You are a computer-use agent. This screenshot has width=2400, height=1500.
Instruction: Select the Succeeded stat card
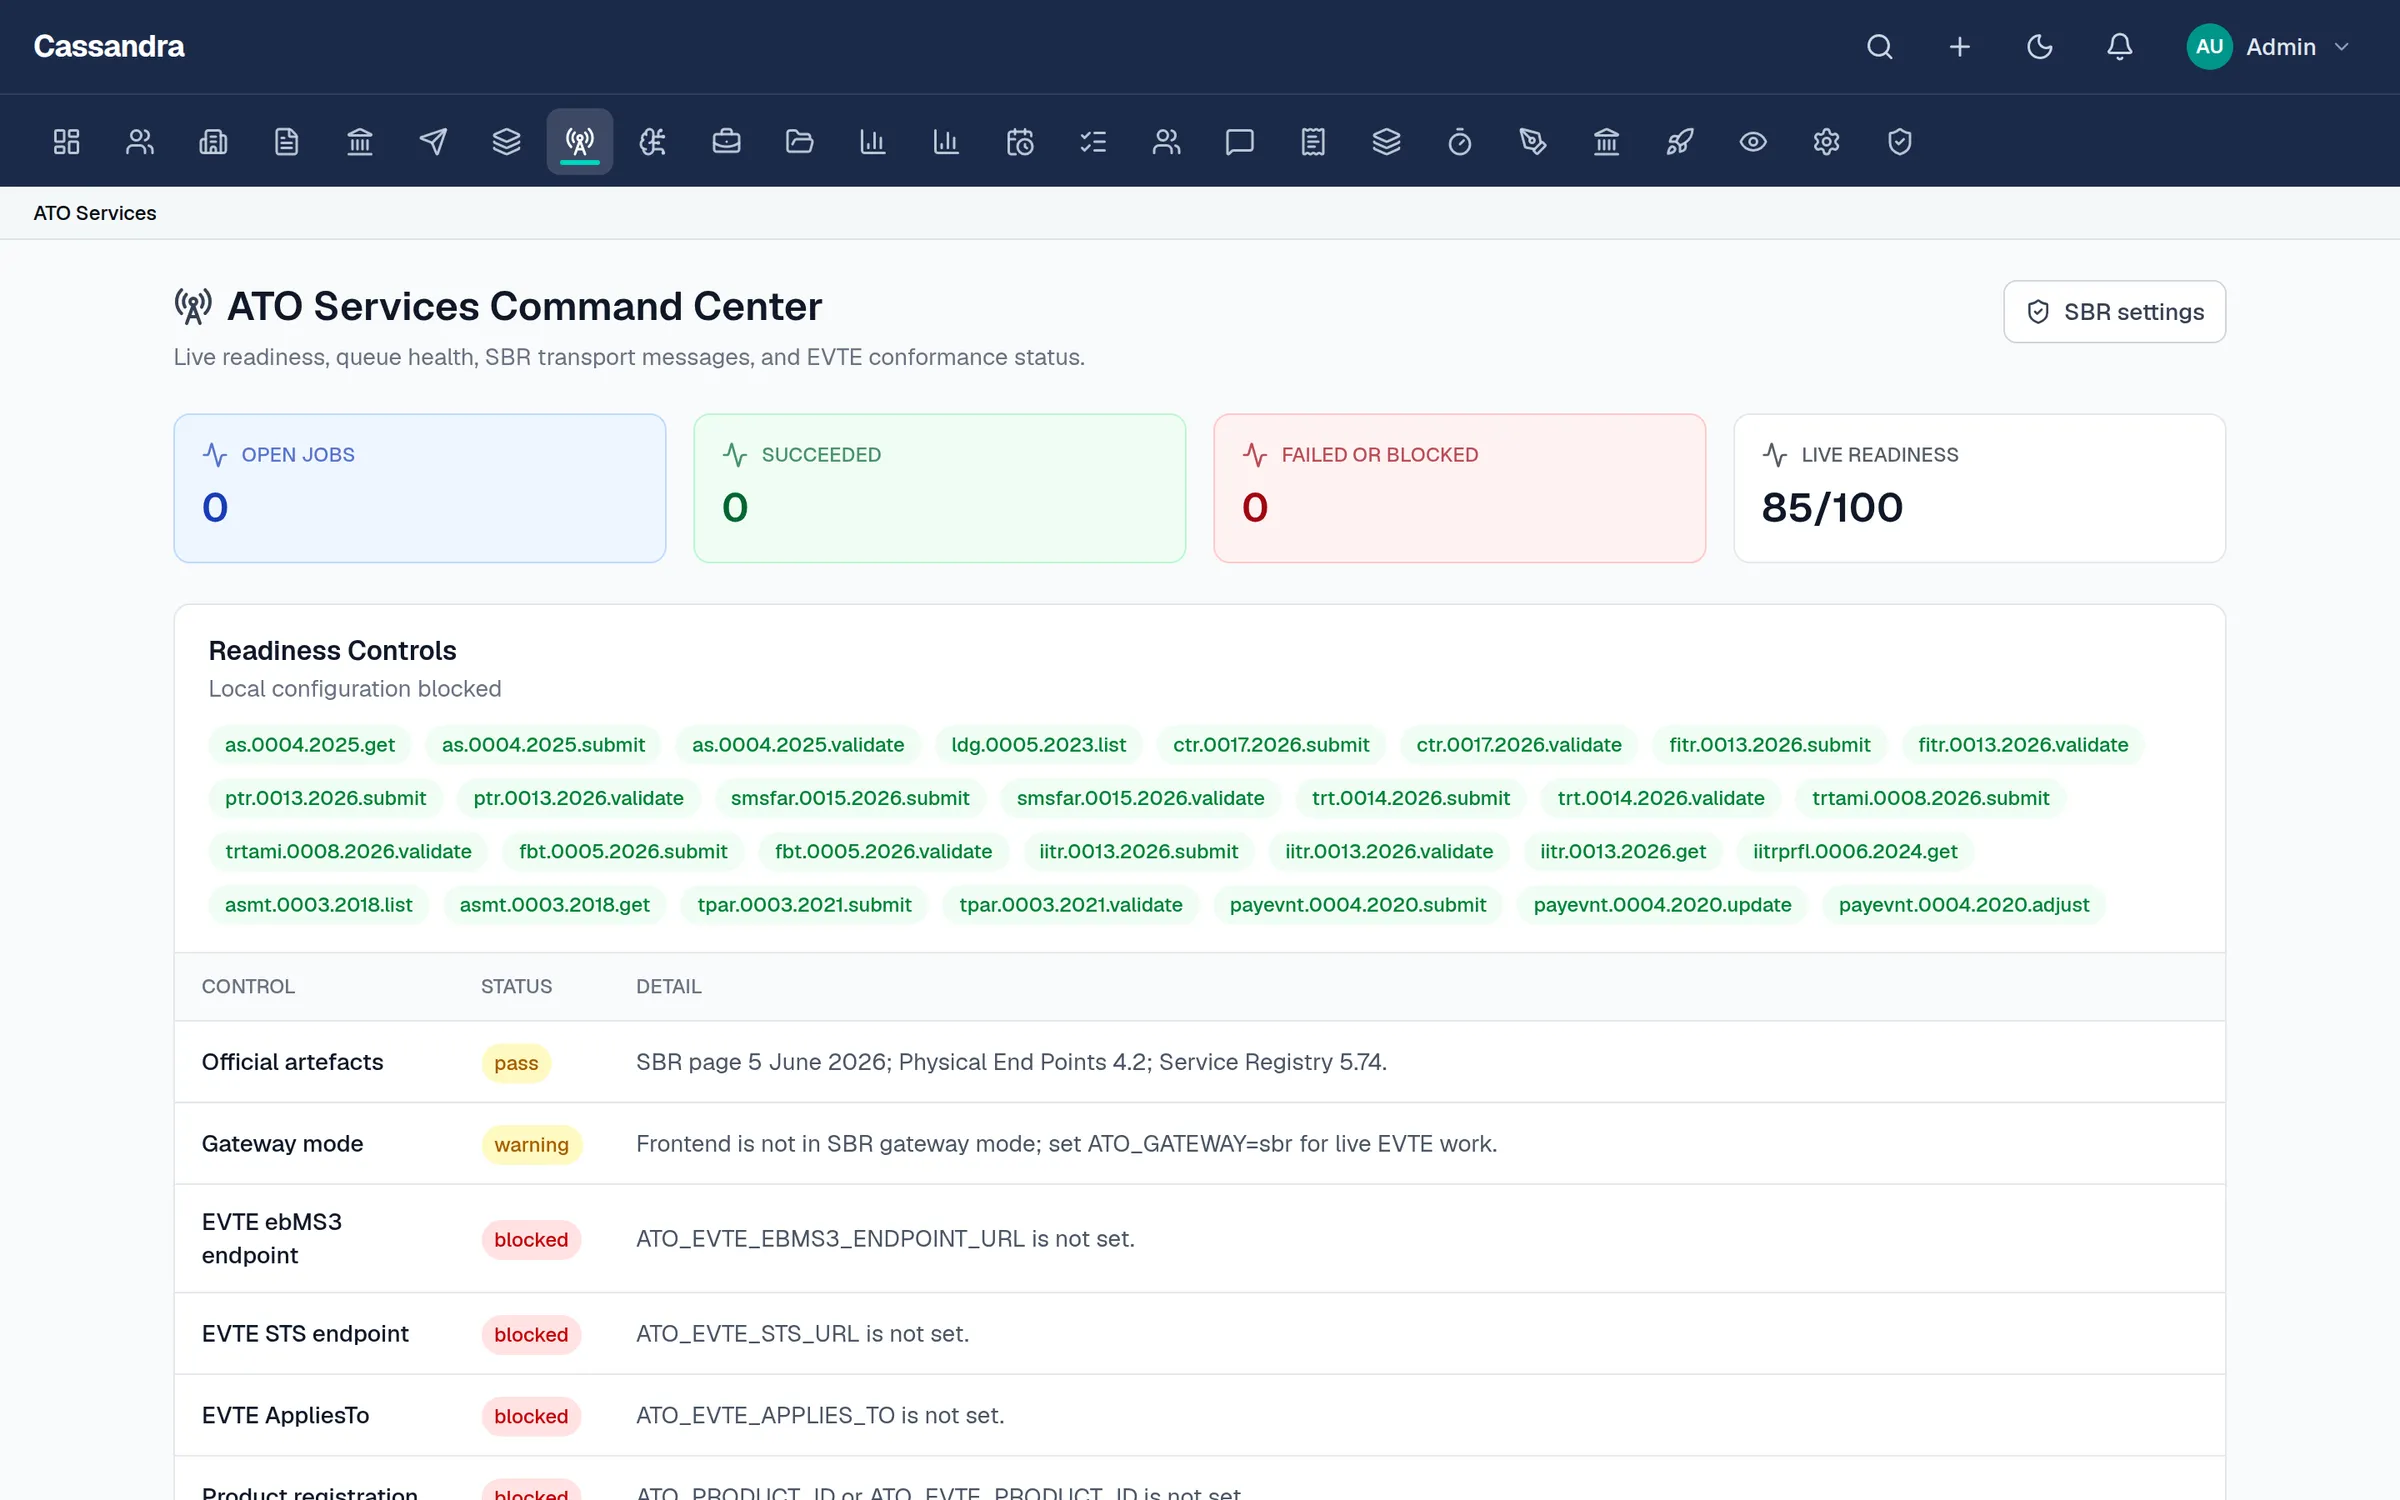pyautogui.click(x=940, y=488)
